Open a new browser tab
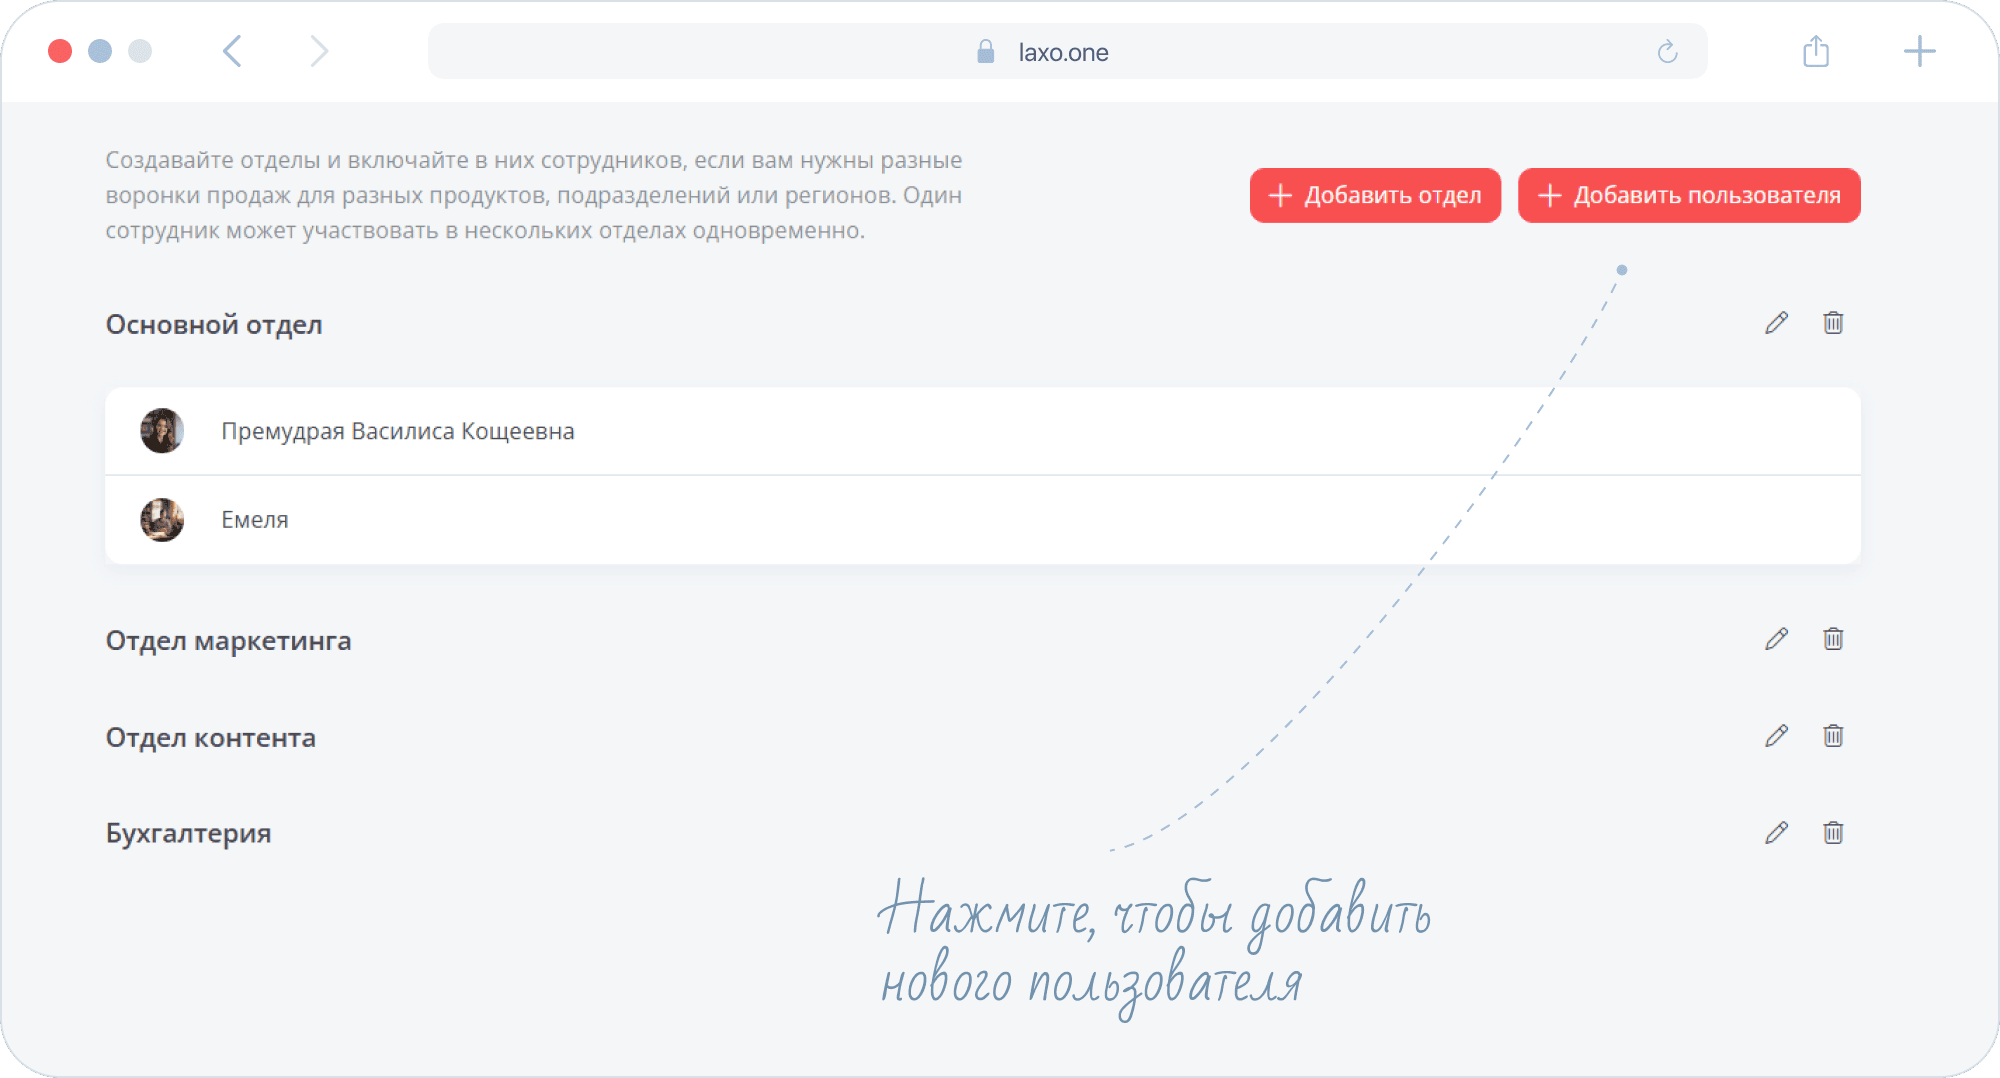The width and height of the screenshot is (2000, 1078). click(x=1919, y=51)
